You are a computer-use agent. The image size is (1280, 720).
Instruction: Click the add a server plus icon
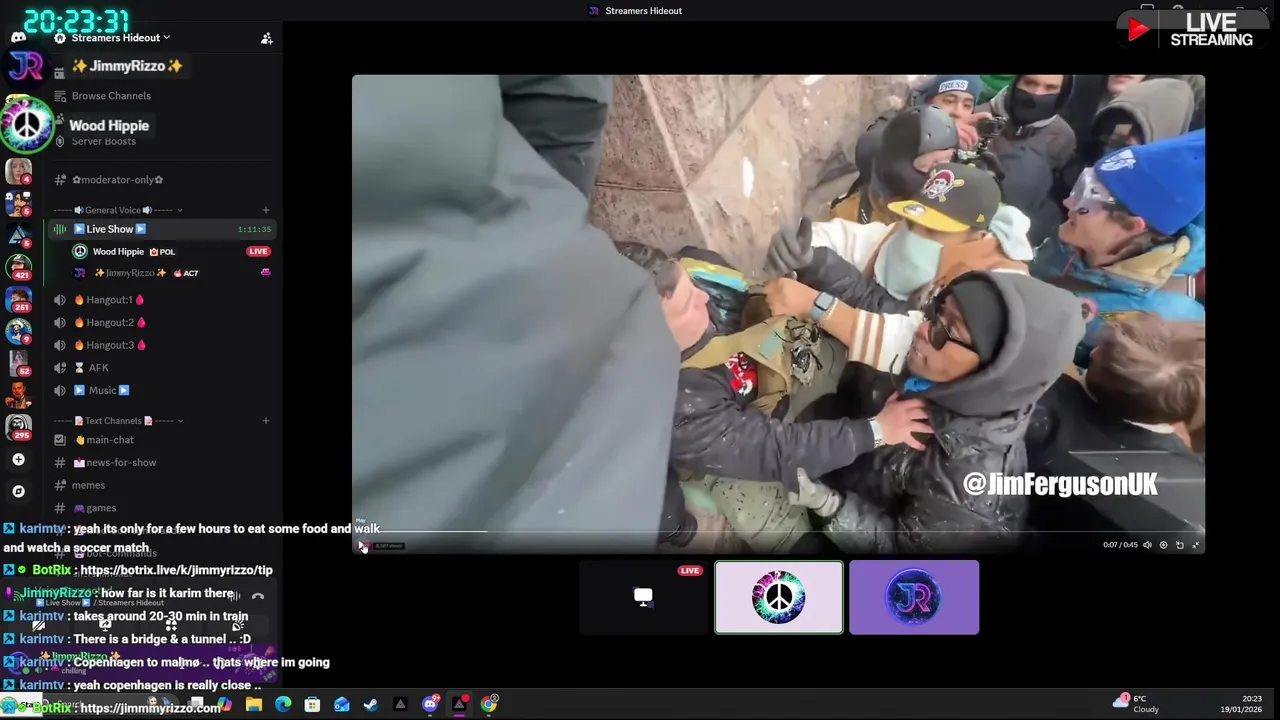point(18,459)
